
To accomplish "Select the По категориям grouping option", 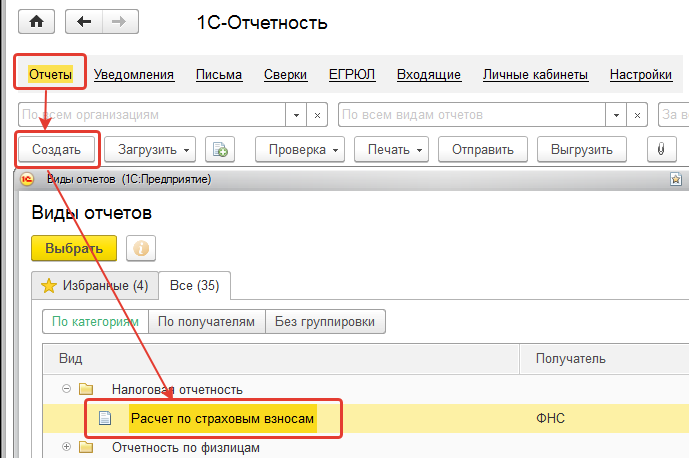I will [x=95, y=322].
